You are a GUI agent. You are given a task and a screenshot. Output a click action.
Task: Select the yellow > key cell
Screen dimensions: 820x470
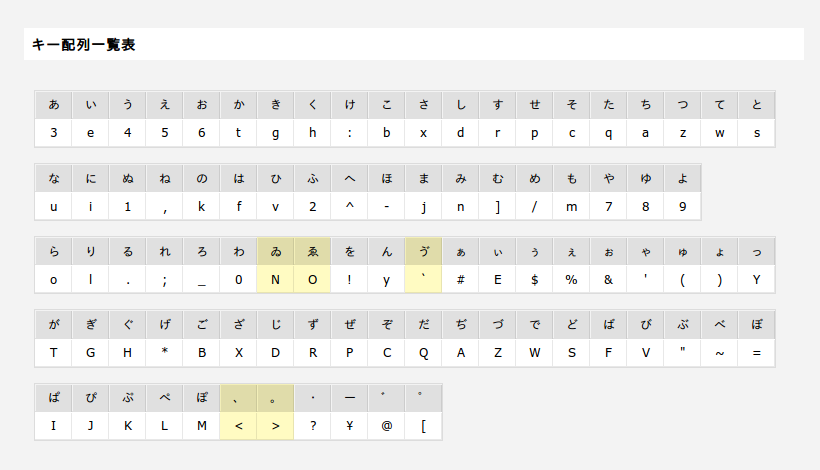tap(276, 426)
